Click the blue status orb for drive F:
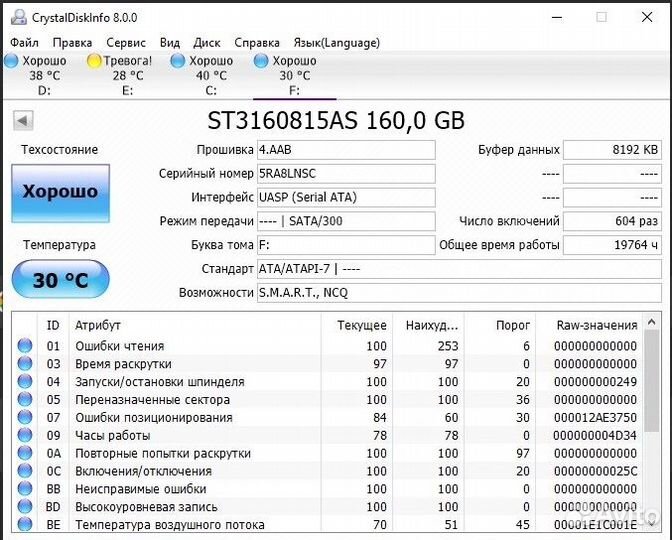 point(261,61)
